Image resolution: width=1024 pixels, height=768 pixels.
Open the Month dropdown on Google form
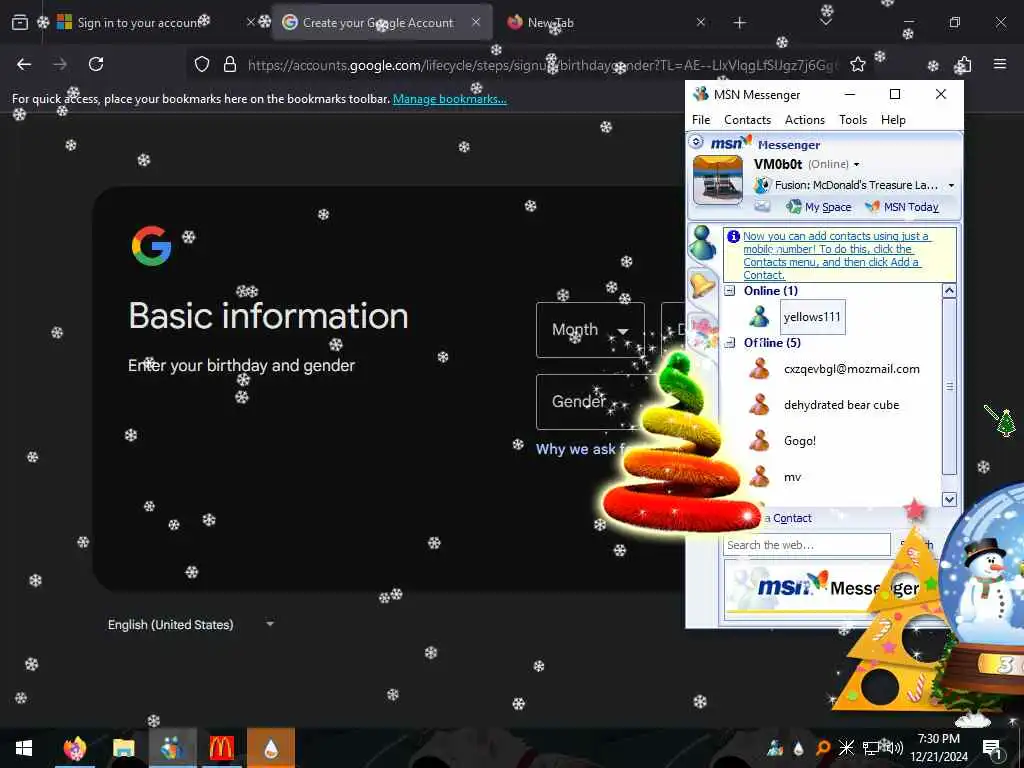(590, 330)
